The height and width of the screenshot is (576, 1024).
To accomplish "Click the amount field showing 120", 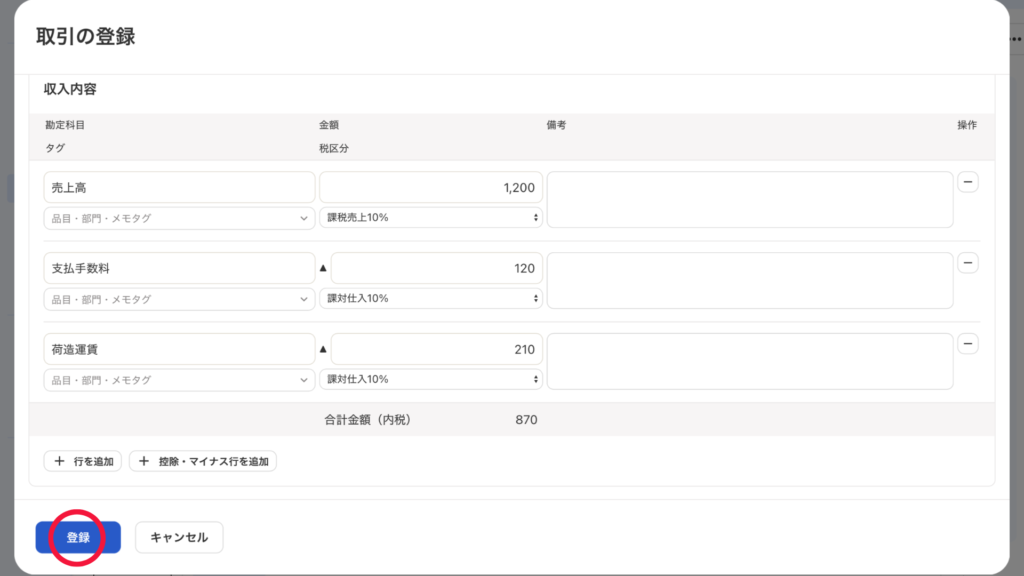I will [x=437, y=268].
